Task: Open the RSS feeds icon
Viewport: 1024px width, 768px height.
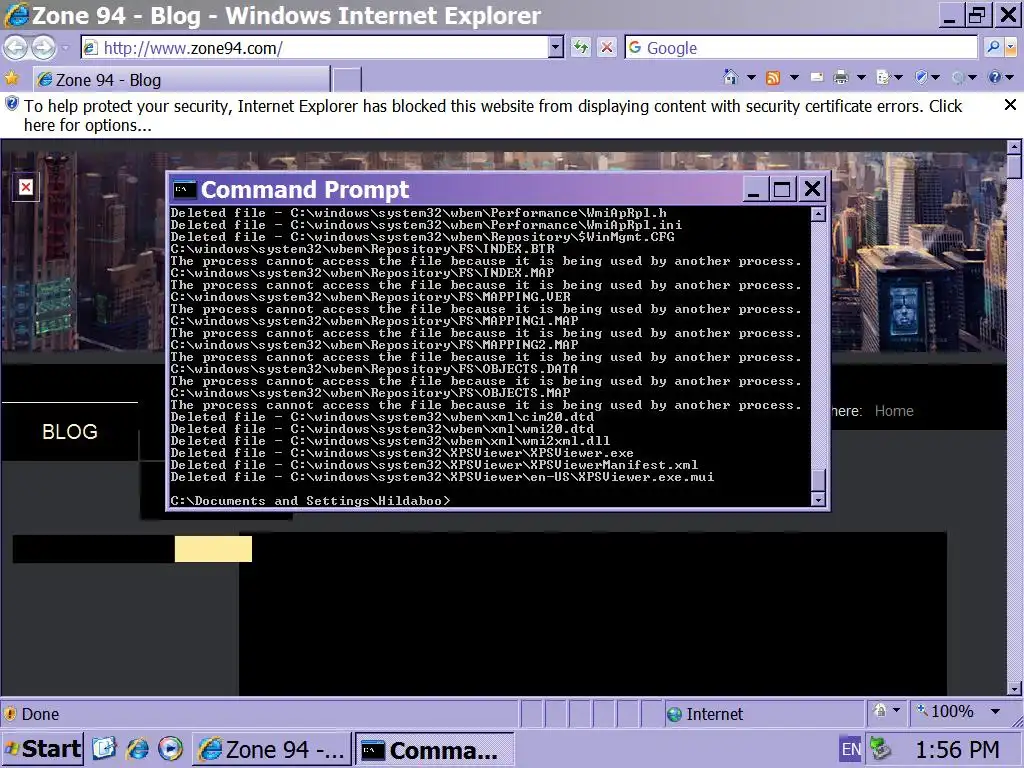Action: coord(773,78)
